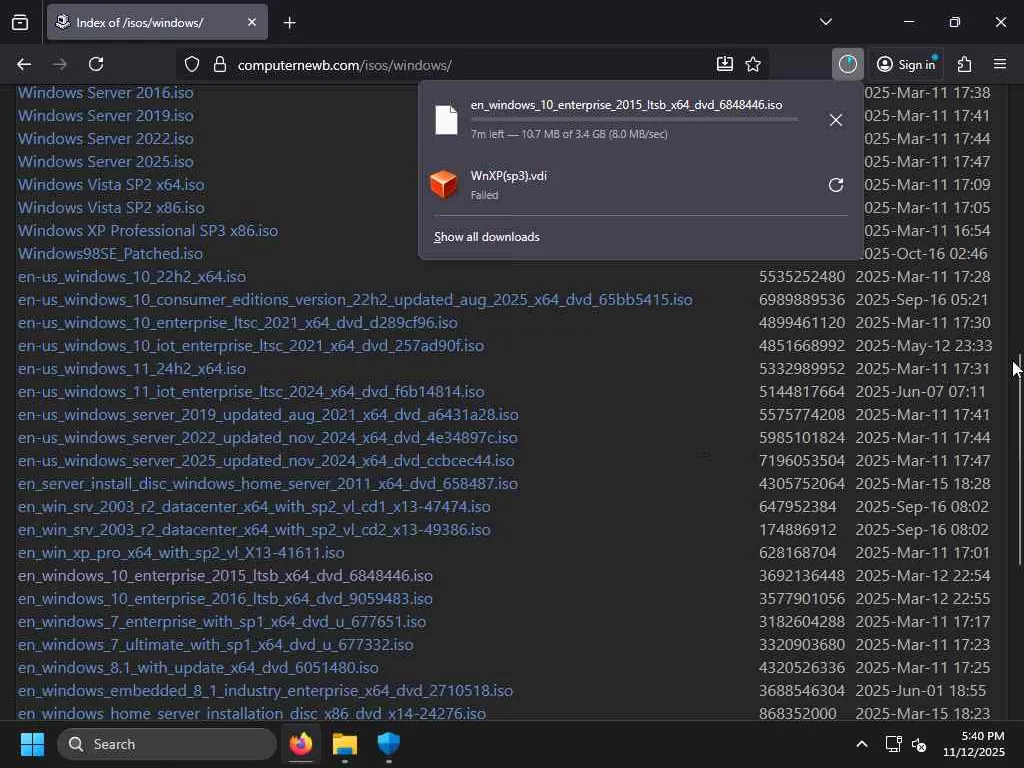This screenshot has width=1024, height=768.
Task: Open the Firefox hamburger menu
Action: tap(1000, 64)
